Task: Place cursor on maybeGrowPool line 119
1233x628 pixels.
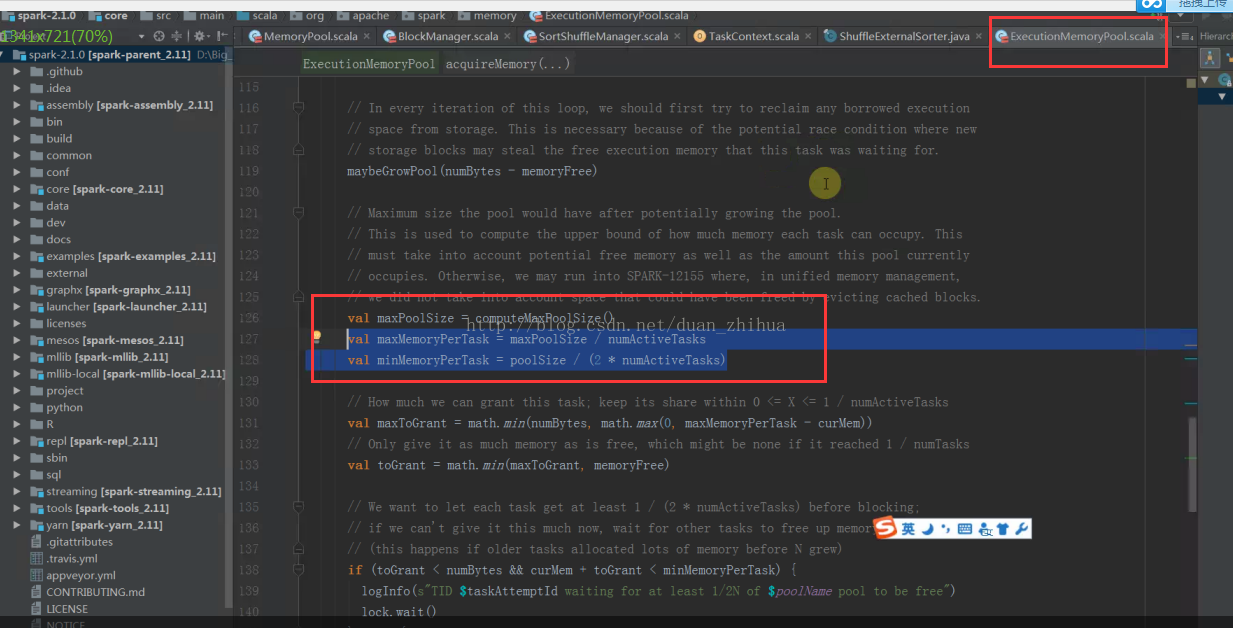Action: pyautogui.click(x=472, y=171)
